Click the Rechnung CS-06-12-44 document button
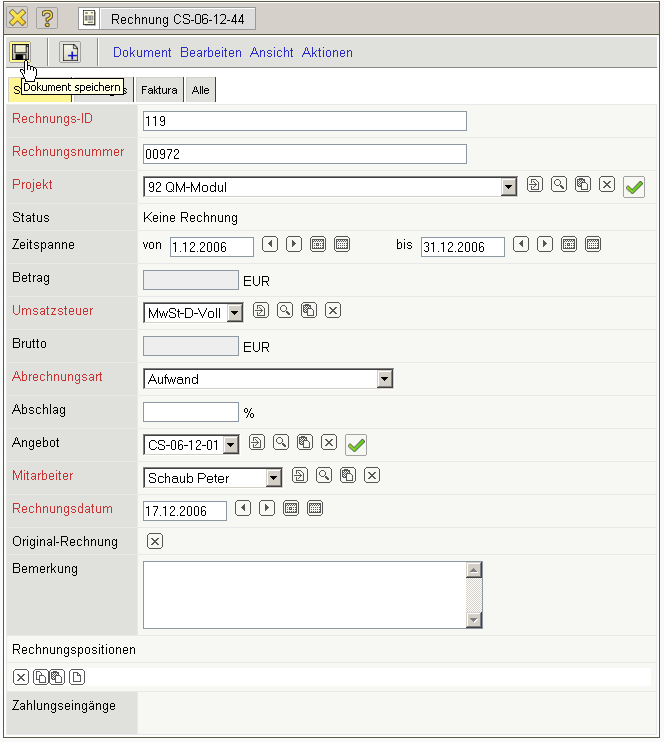 point(166,19)
